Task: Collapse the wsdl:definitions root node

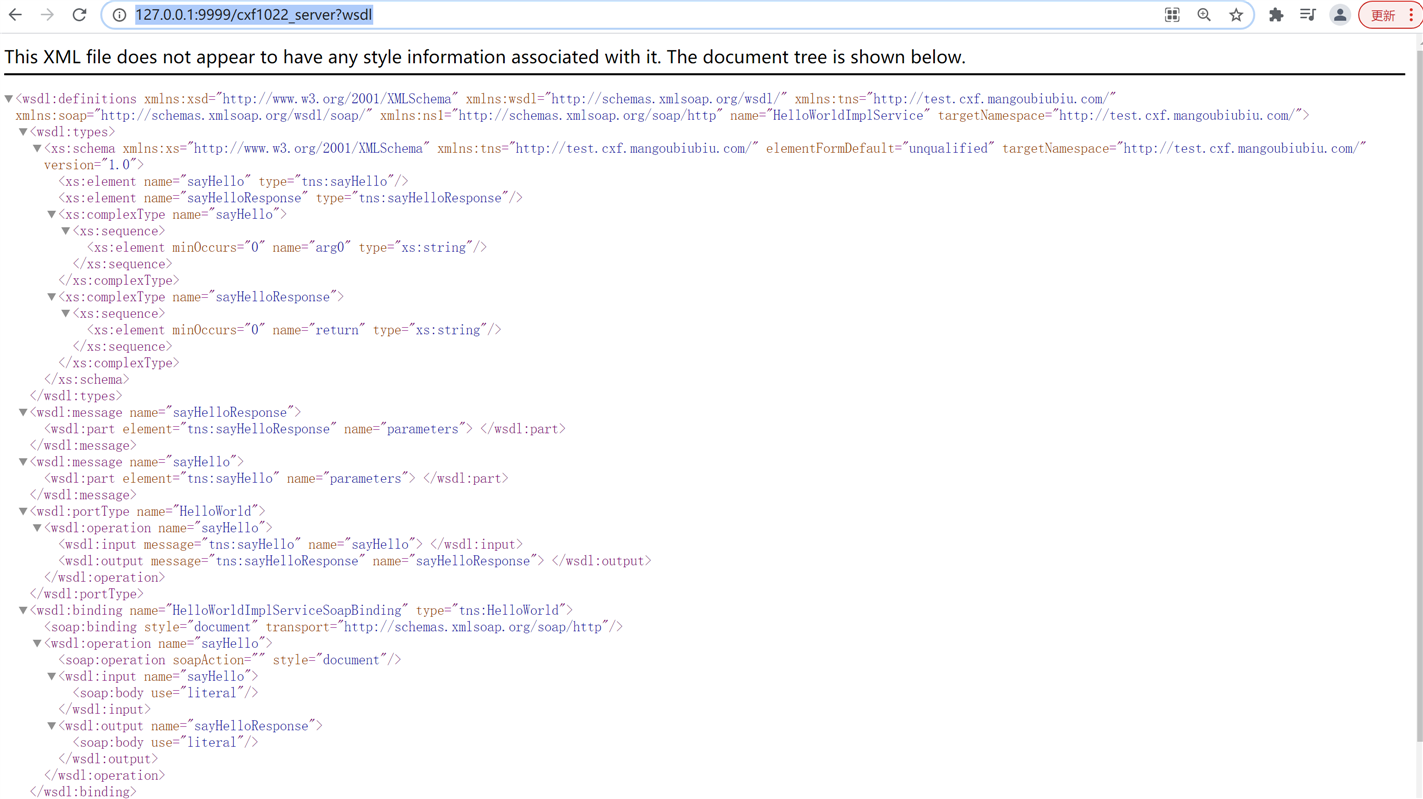Action: click(x=9, y=99)
